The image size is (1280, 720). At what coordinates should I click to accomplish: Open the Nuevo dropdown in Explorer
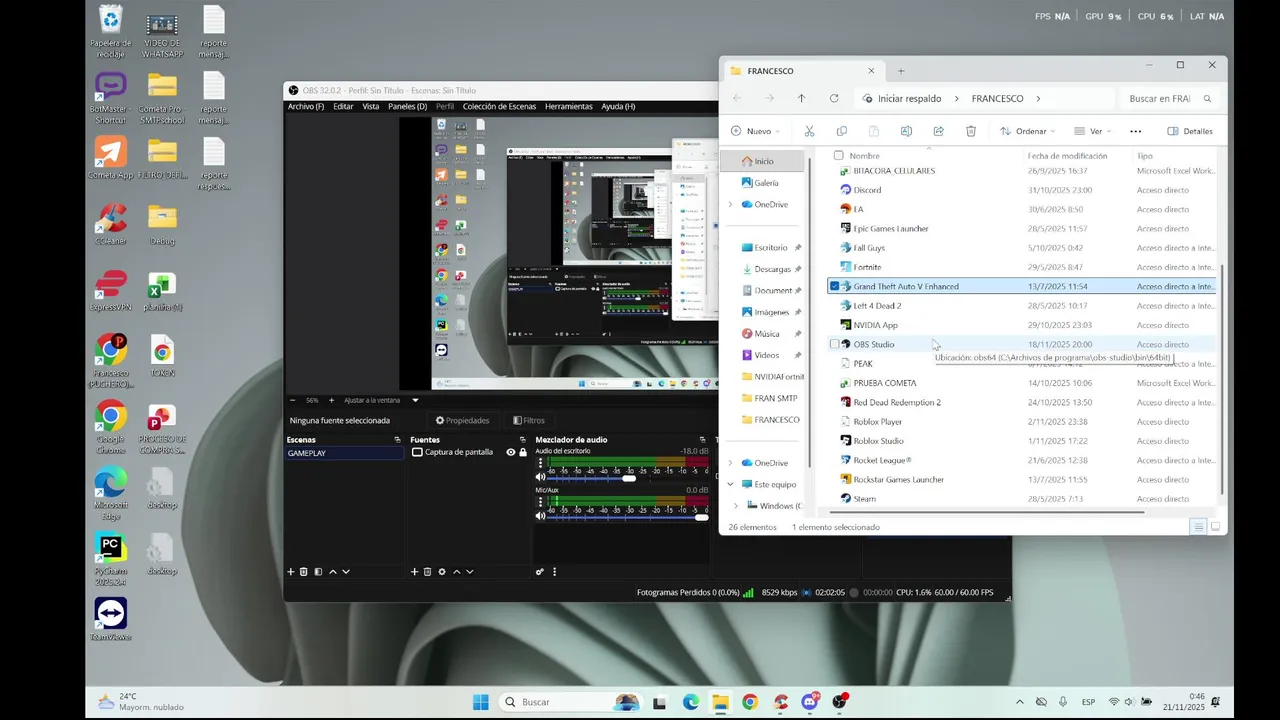click(x=755, y=131)
